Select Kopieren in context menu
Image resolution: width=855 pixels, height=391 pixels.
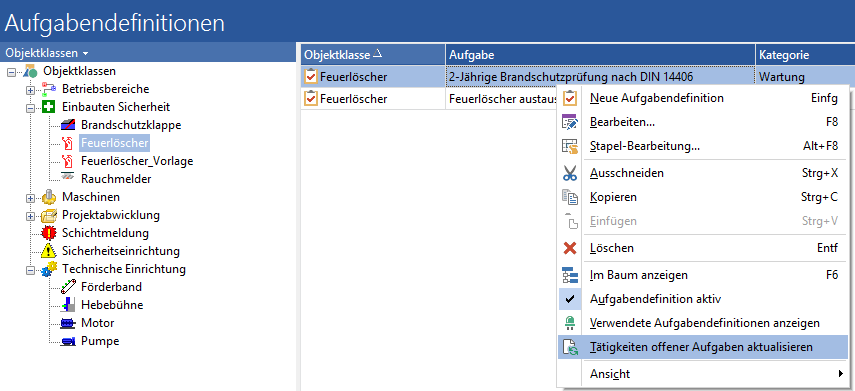pyautogui.click(x=703, y=197)
